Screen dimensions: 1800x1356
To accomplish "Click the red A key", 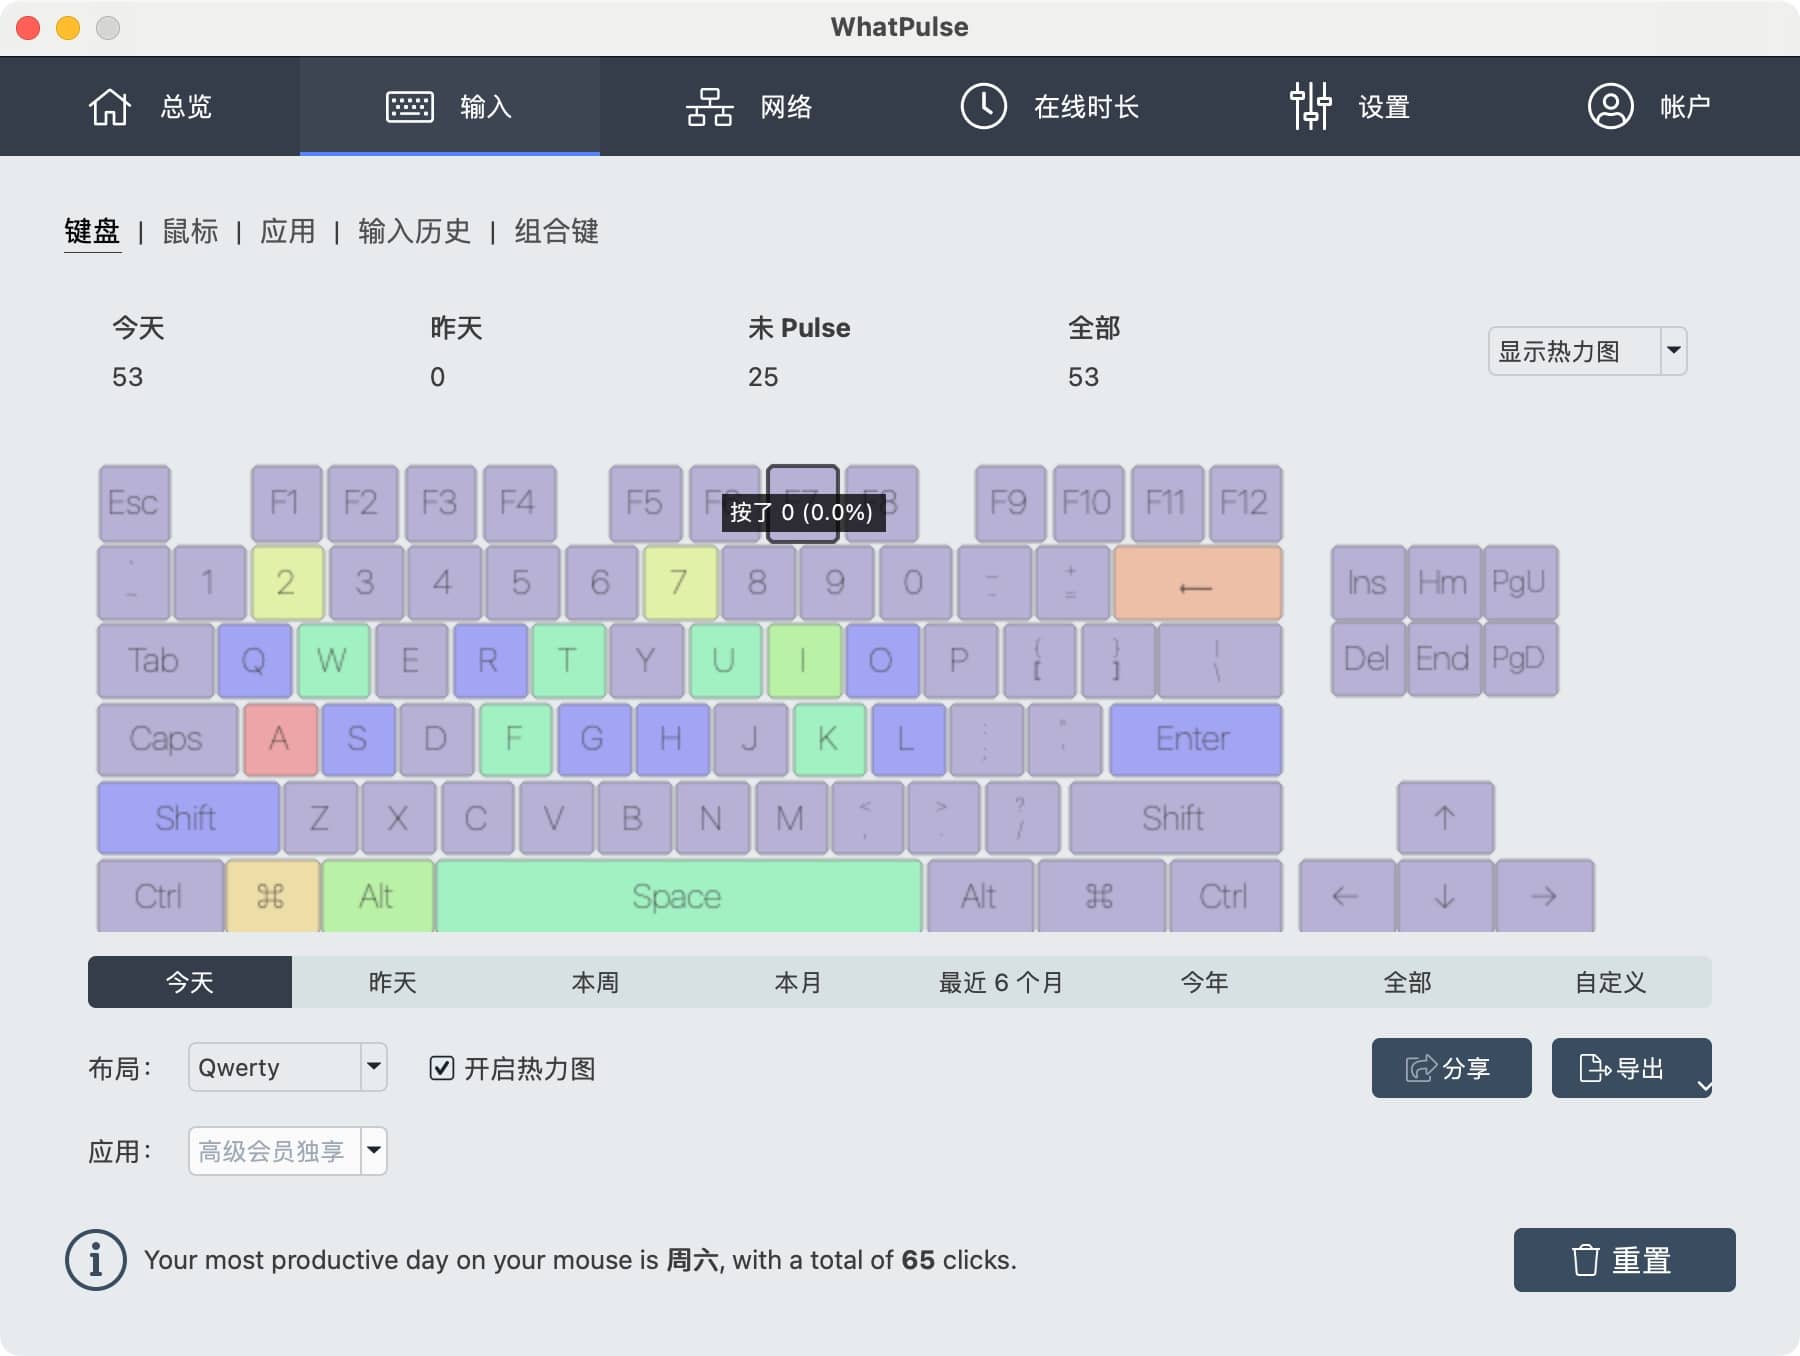I will pos(280,739).
